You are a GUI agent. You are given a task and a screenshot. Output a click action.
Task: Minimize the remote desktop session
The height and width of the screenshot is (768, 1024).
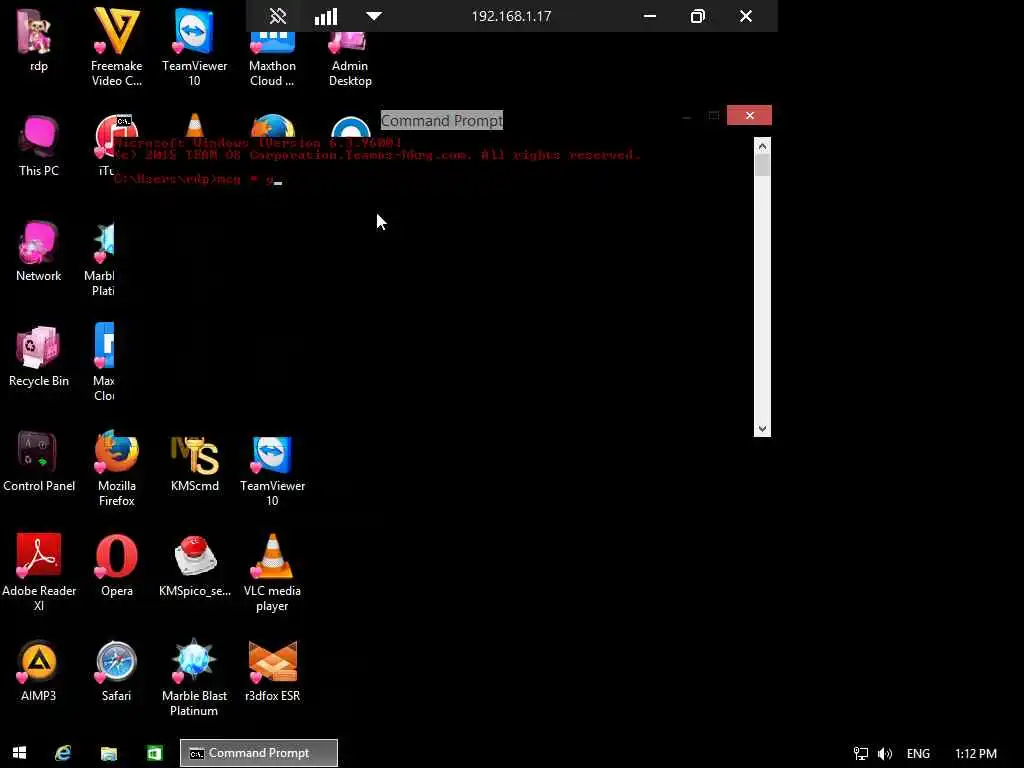tap(650, 16)
